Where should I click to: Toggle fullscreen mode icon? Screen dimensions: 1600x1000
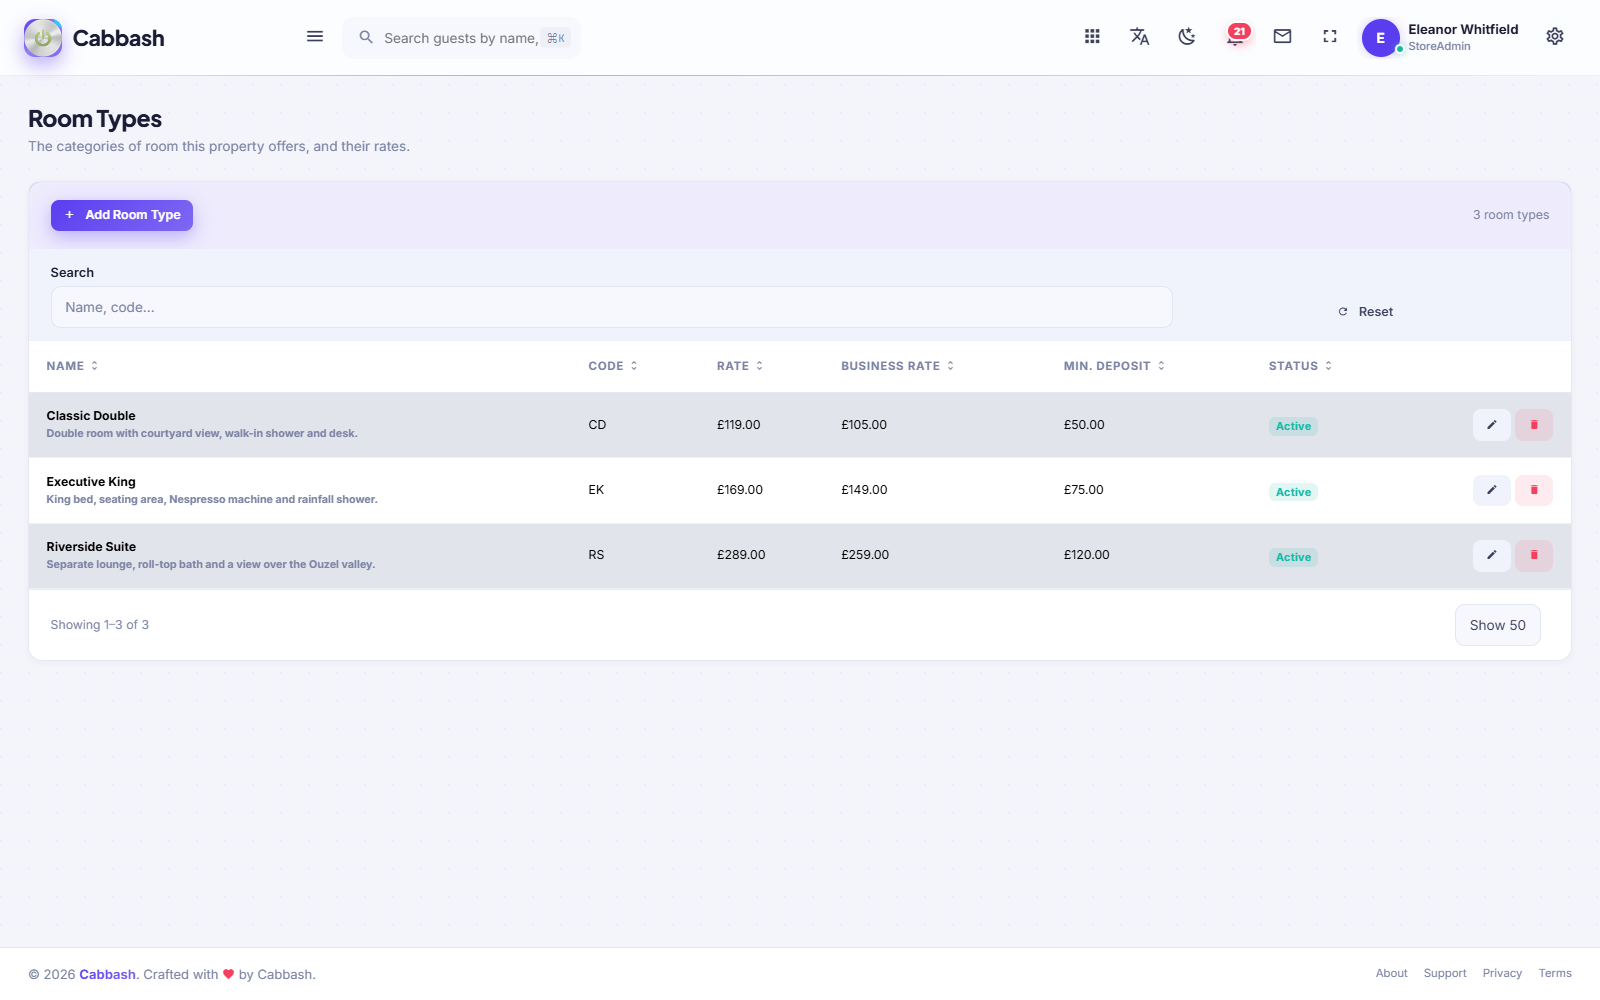(1330, 37)
